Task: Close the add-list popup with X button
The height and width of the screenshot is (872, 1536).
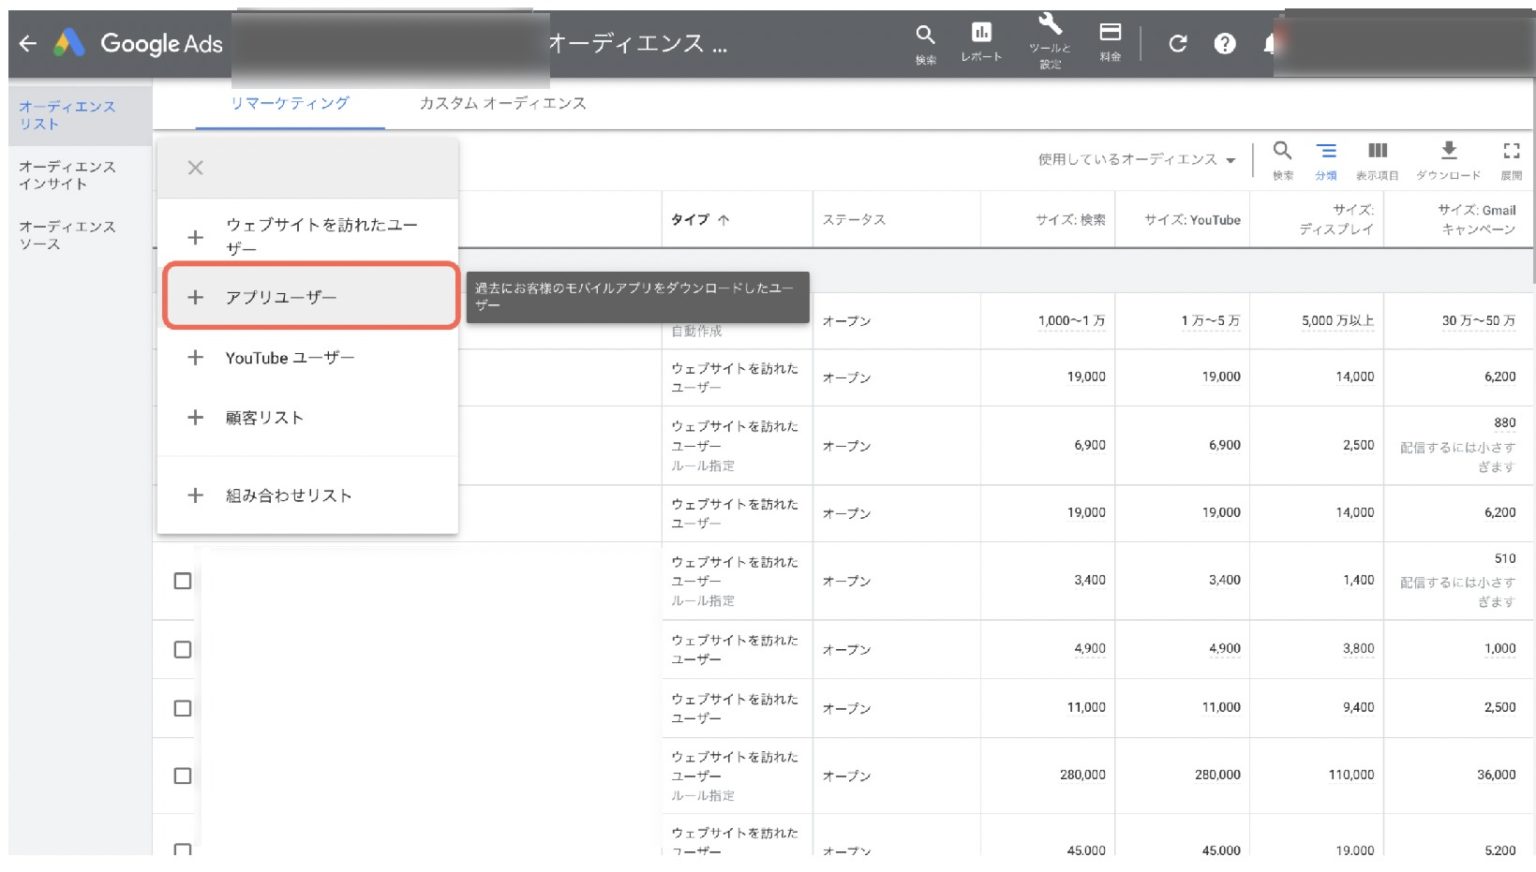Action: click(196, 168)
